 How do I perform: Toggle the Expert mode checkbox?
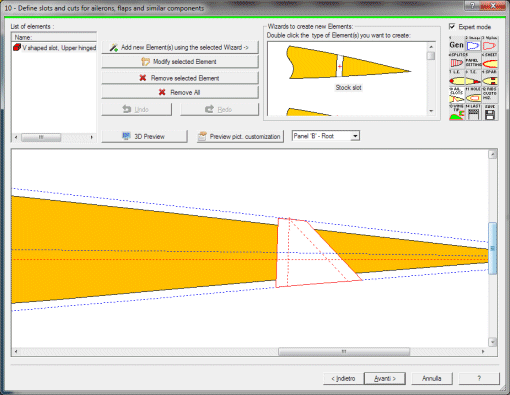[x=452, y=26]
